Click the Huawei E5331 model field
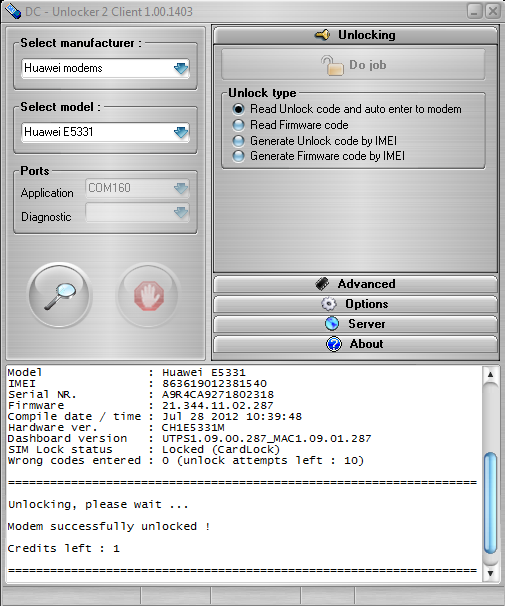This screenshot has width=505, height=606. (105, 132)
